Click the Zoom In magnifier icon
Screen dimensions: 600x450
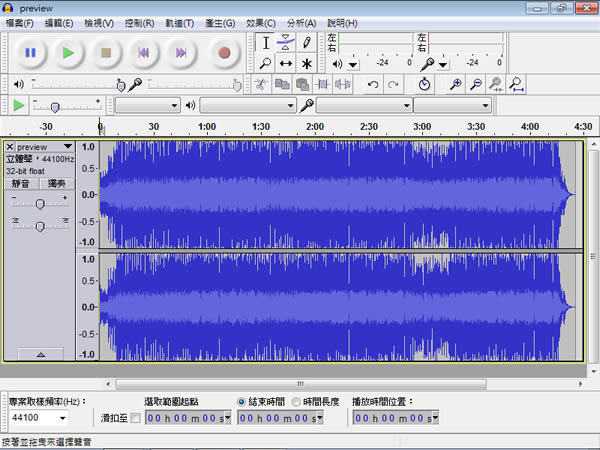tap(454, 85)
